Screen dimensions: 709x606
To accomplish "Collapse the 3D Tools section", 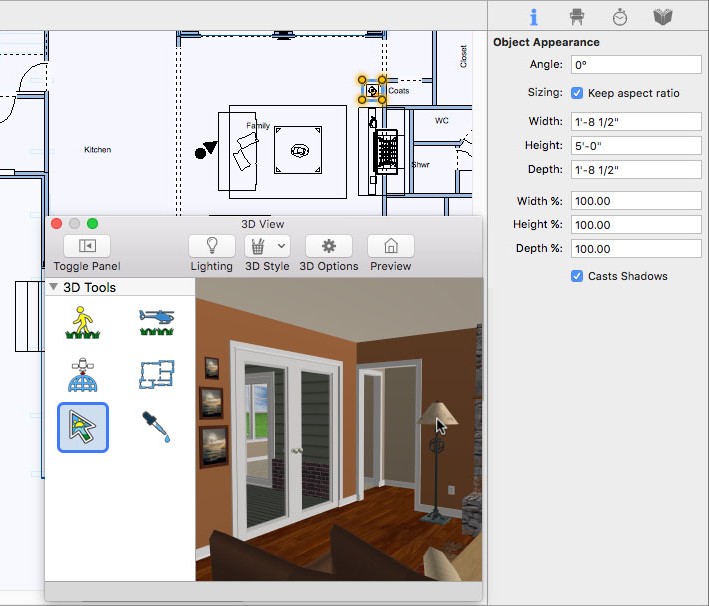I will 53,288.
